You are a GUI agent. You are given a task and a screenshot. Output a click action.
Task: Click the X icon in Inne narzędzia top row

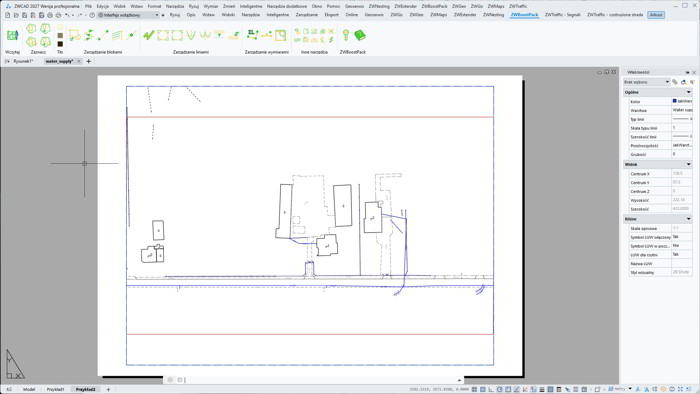pyautogui.click(x=331, y=31)
